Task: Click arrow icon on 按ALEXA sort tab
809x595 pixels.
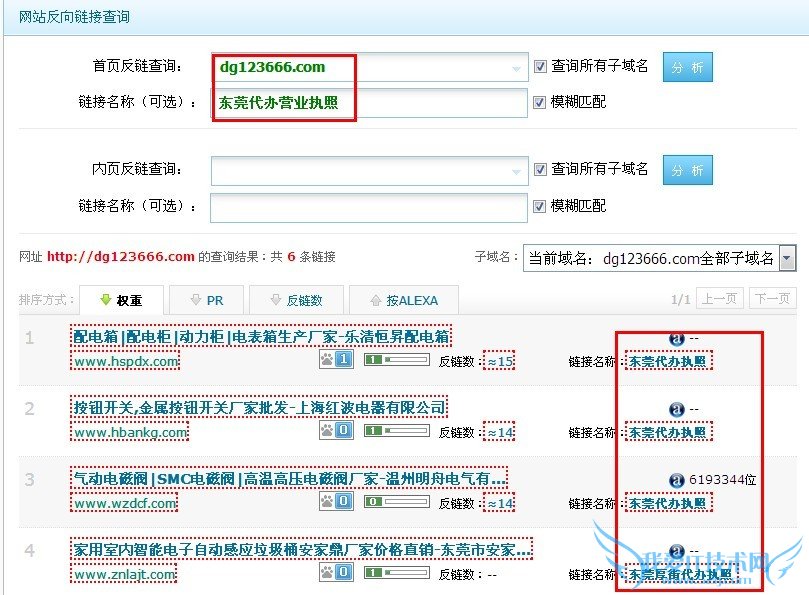Action: point(376,300)
